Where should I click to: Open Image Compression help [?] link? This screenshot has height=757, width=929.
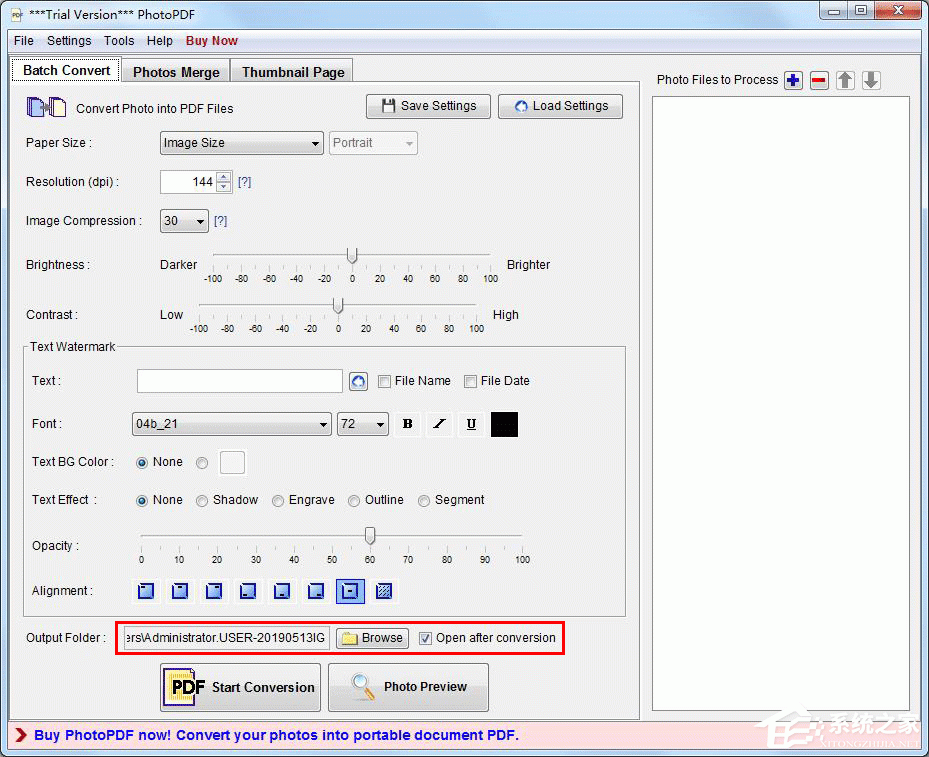point(220,221)
